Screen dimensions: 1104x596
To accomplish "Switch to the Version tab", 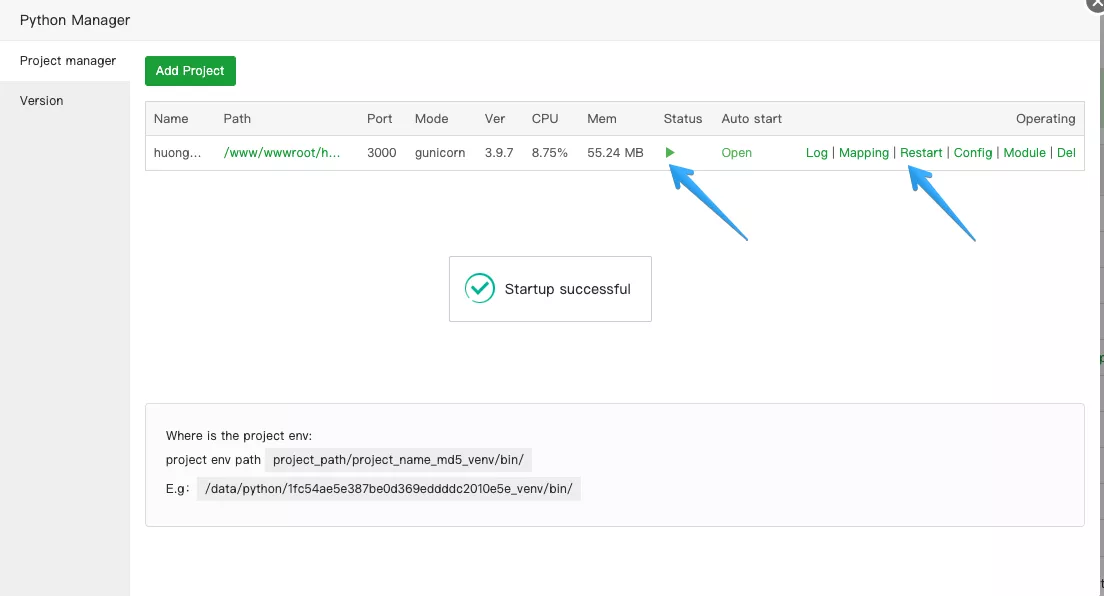I will [x=42, y=101].
